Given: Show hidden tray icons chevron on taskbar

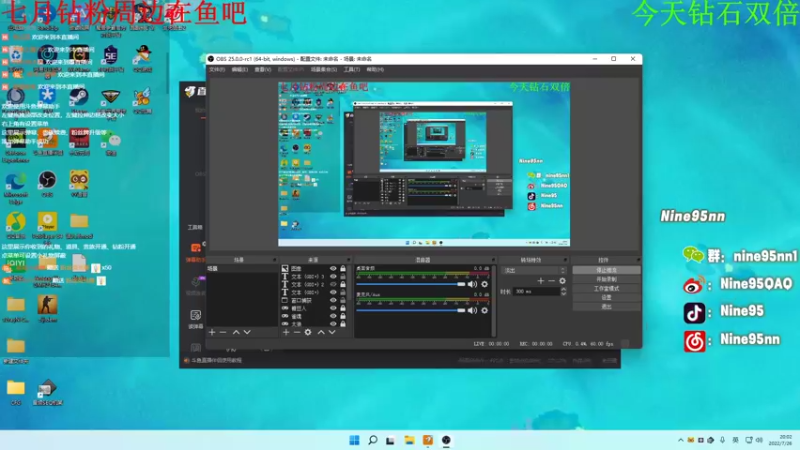Looking at the screenshot, I should 681,440.
